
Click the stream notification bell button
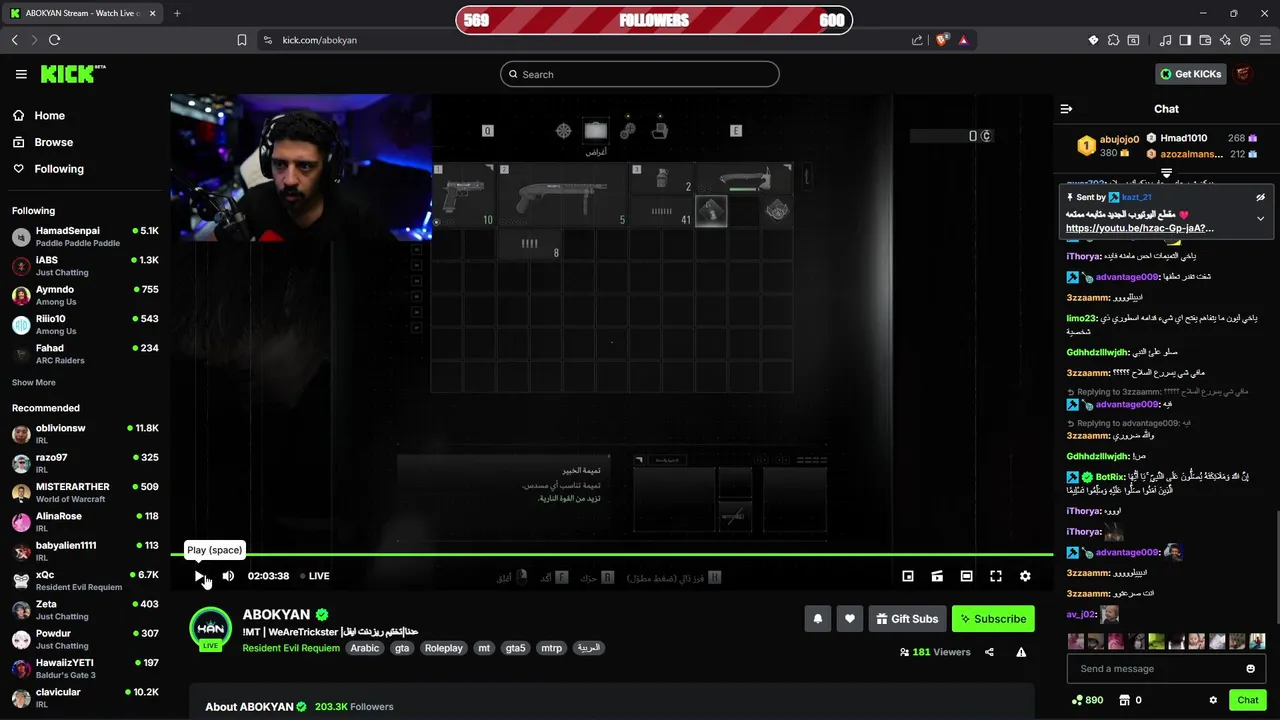[818, 619]
